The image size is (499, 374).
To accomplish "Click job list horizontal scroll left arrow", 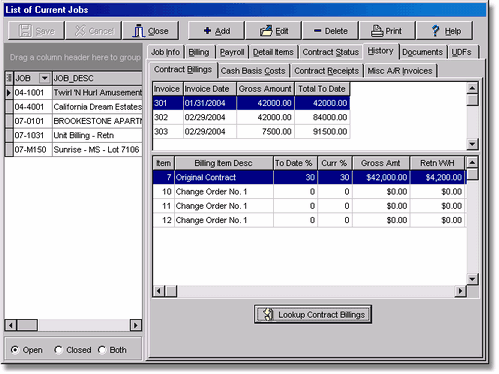I will click(11, 325).
